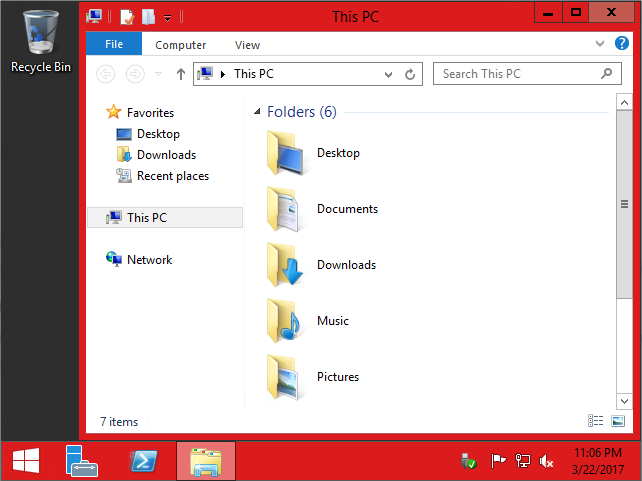Select the Desktop folder icon in the file list
The image size is (642, 481).
point(285,153)
